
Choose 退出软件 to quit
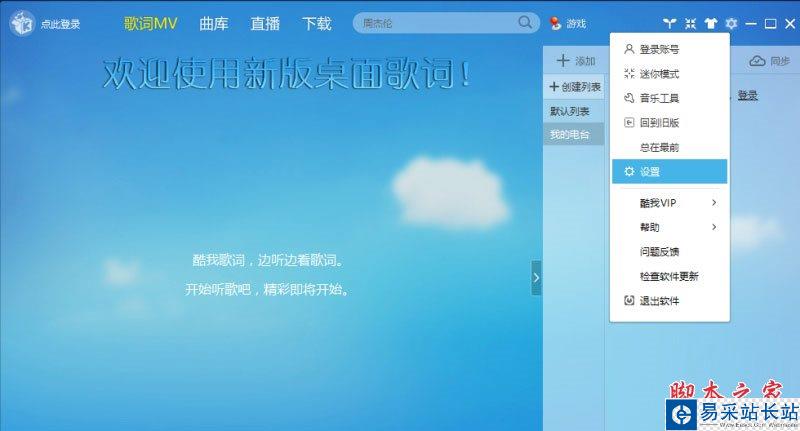tap(670, 301)
